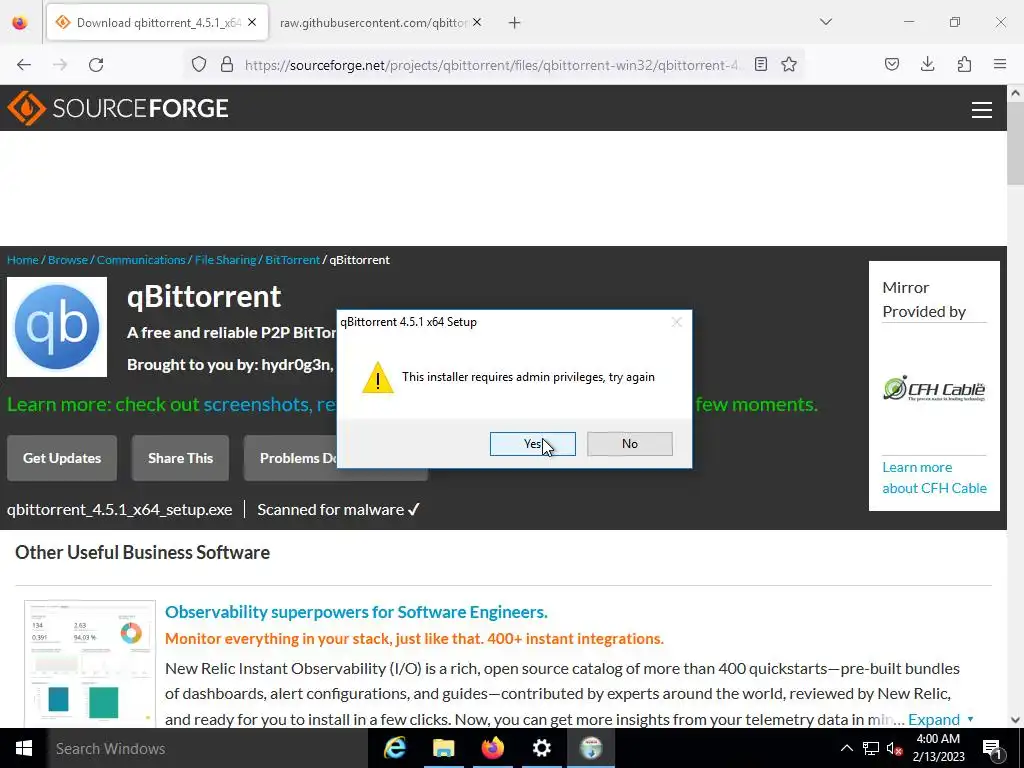Open the extensions puzzle icon
This screenshot has width=1024, height=768.
[x=964, y=65]
